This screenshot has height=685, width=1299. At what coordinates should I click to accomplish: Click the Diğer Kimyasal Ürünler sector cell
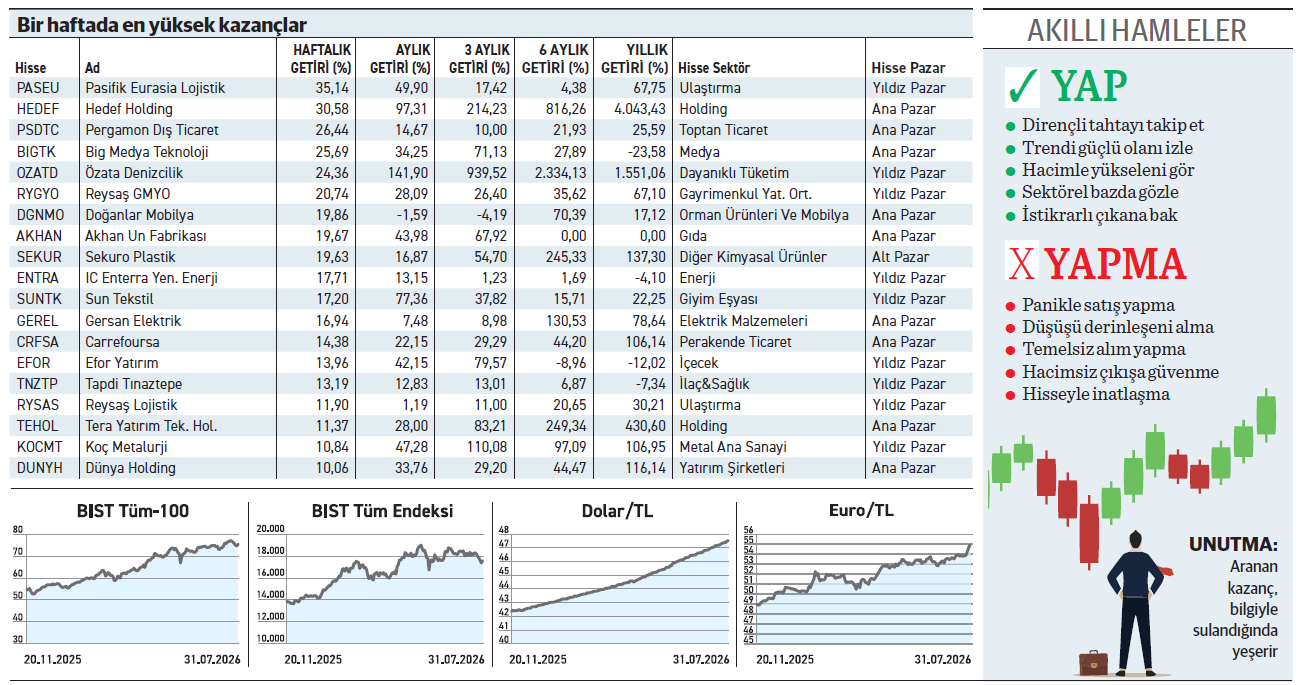[x=753, y=257]
